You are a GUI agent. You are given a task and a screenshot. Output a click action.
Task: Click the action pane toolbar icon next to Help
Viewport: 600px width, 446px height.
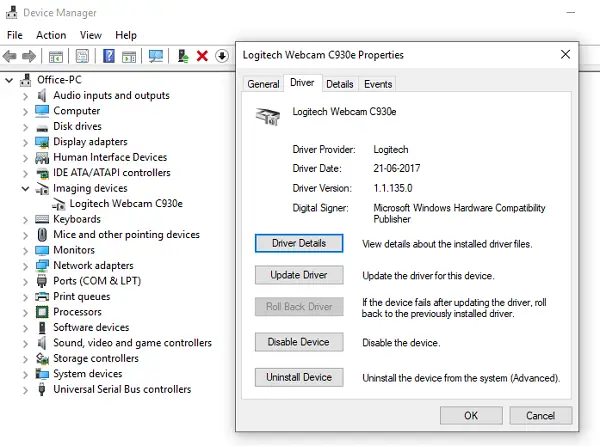(x=129, y=57)
